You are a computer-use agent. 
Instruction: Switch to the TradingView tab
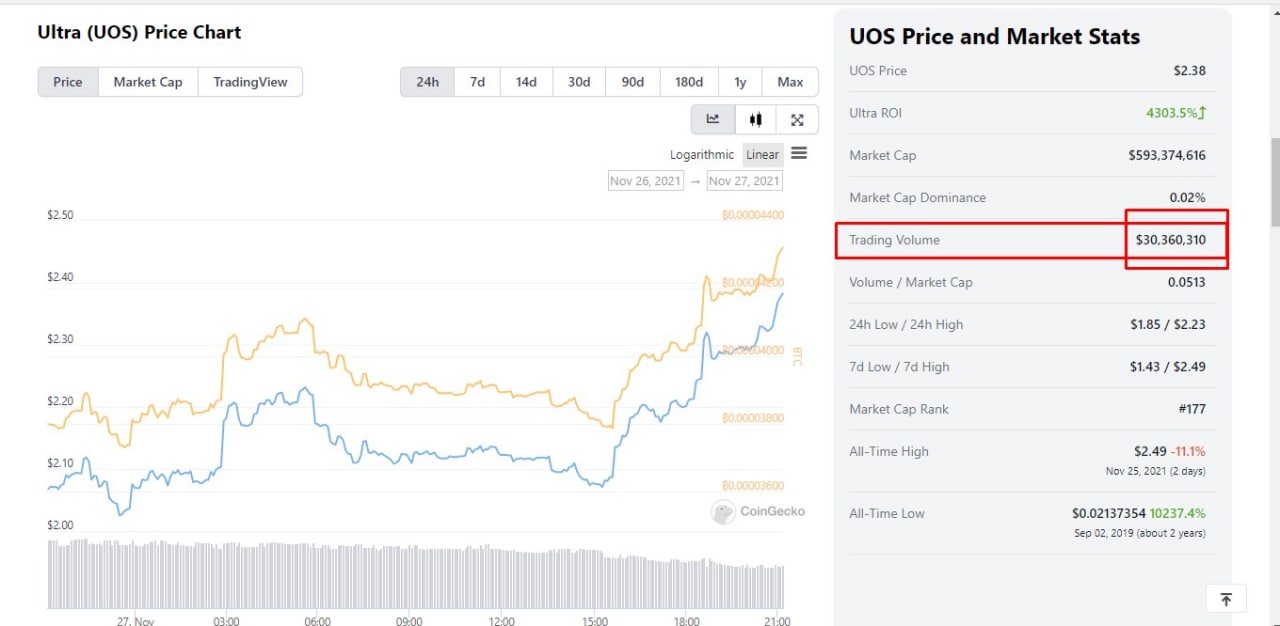coord(250,82)
